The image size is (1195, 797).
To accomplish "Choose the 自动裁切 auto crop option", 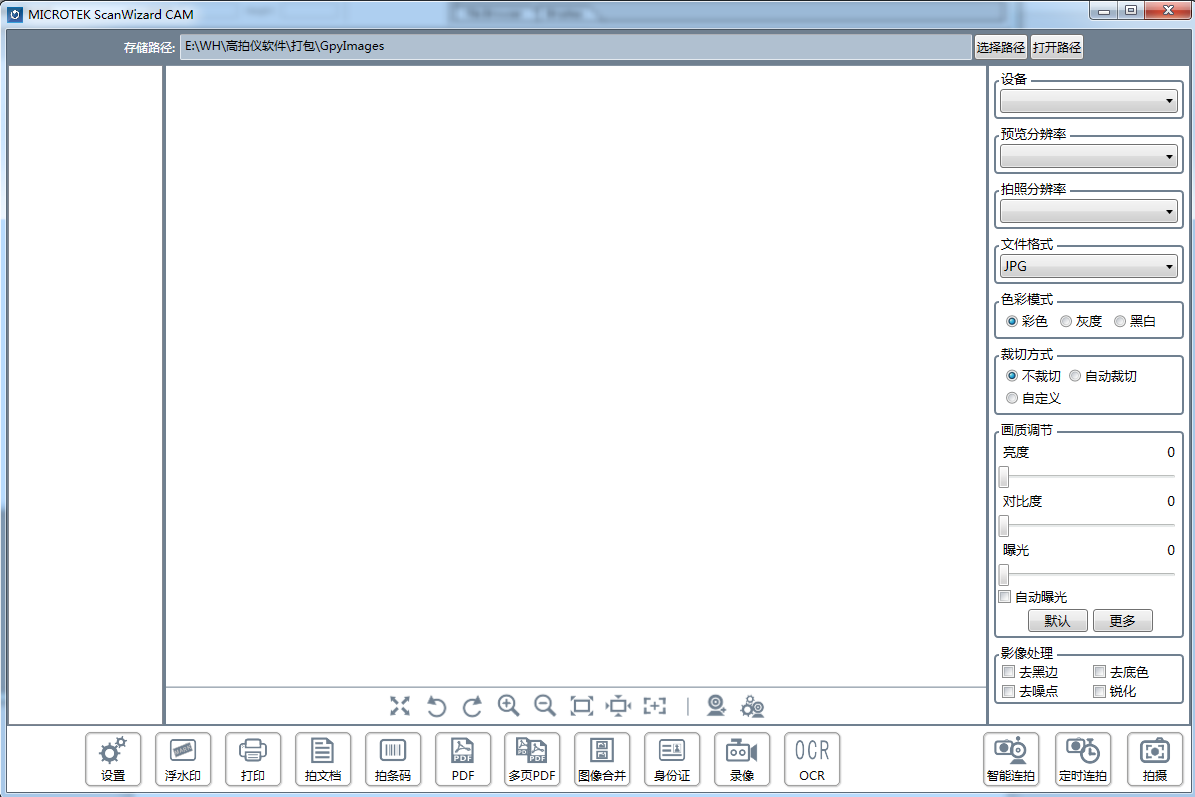I will click(x=1075, y=376).
